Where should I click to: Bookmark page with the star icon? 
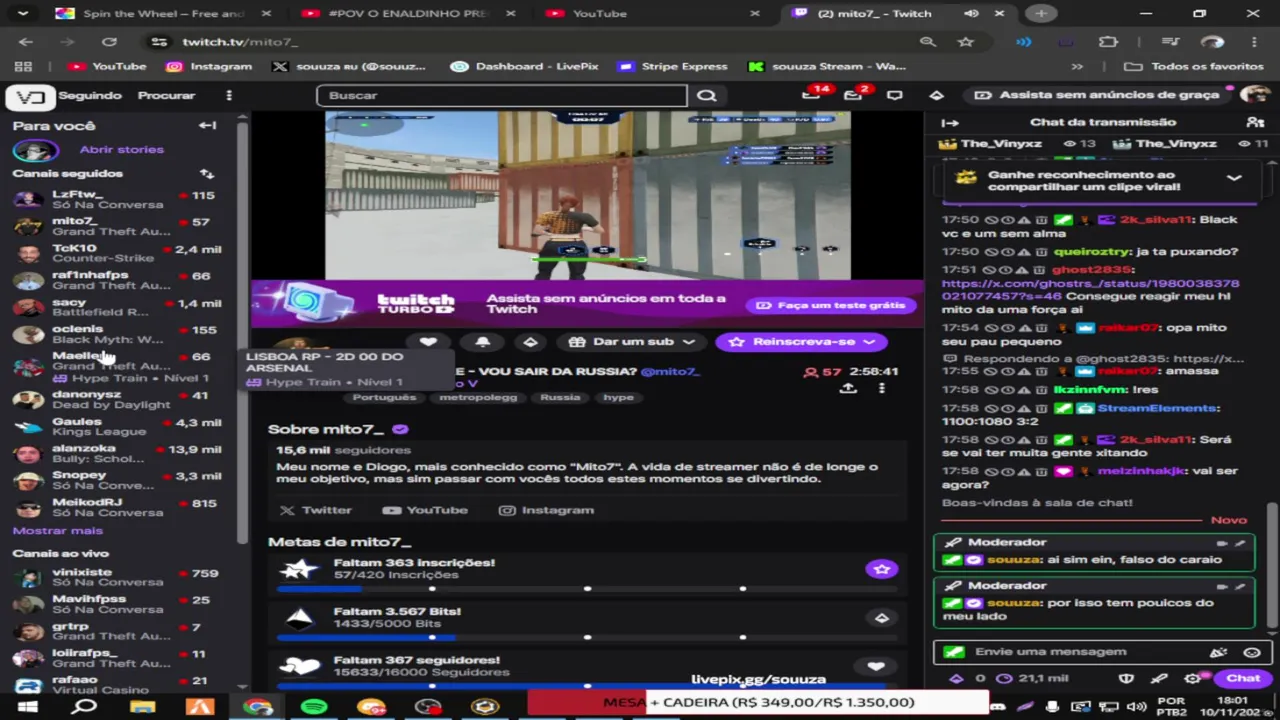[x=965, y=42]
